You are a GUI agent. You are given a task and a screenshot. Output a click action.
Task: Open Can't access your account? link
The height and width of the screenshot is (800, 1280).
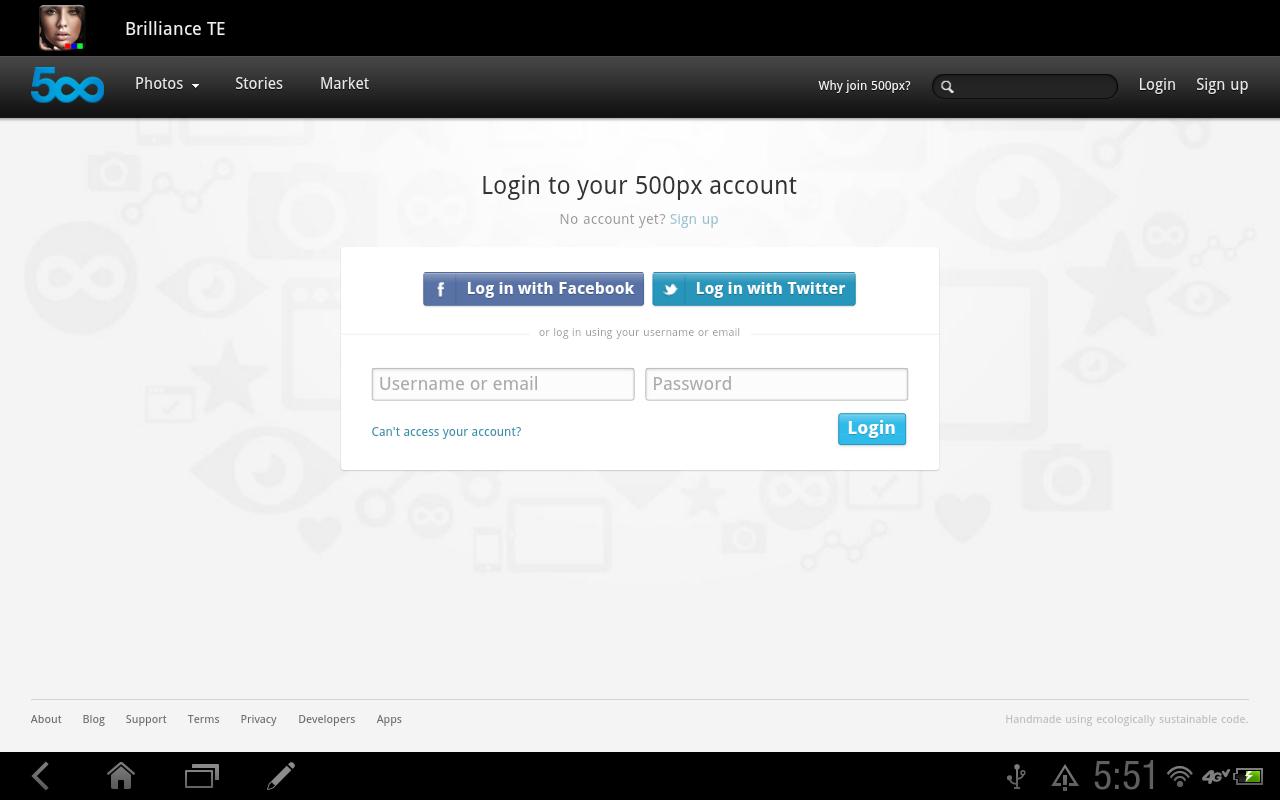coord(446,432)
